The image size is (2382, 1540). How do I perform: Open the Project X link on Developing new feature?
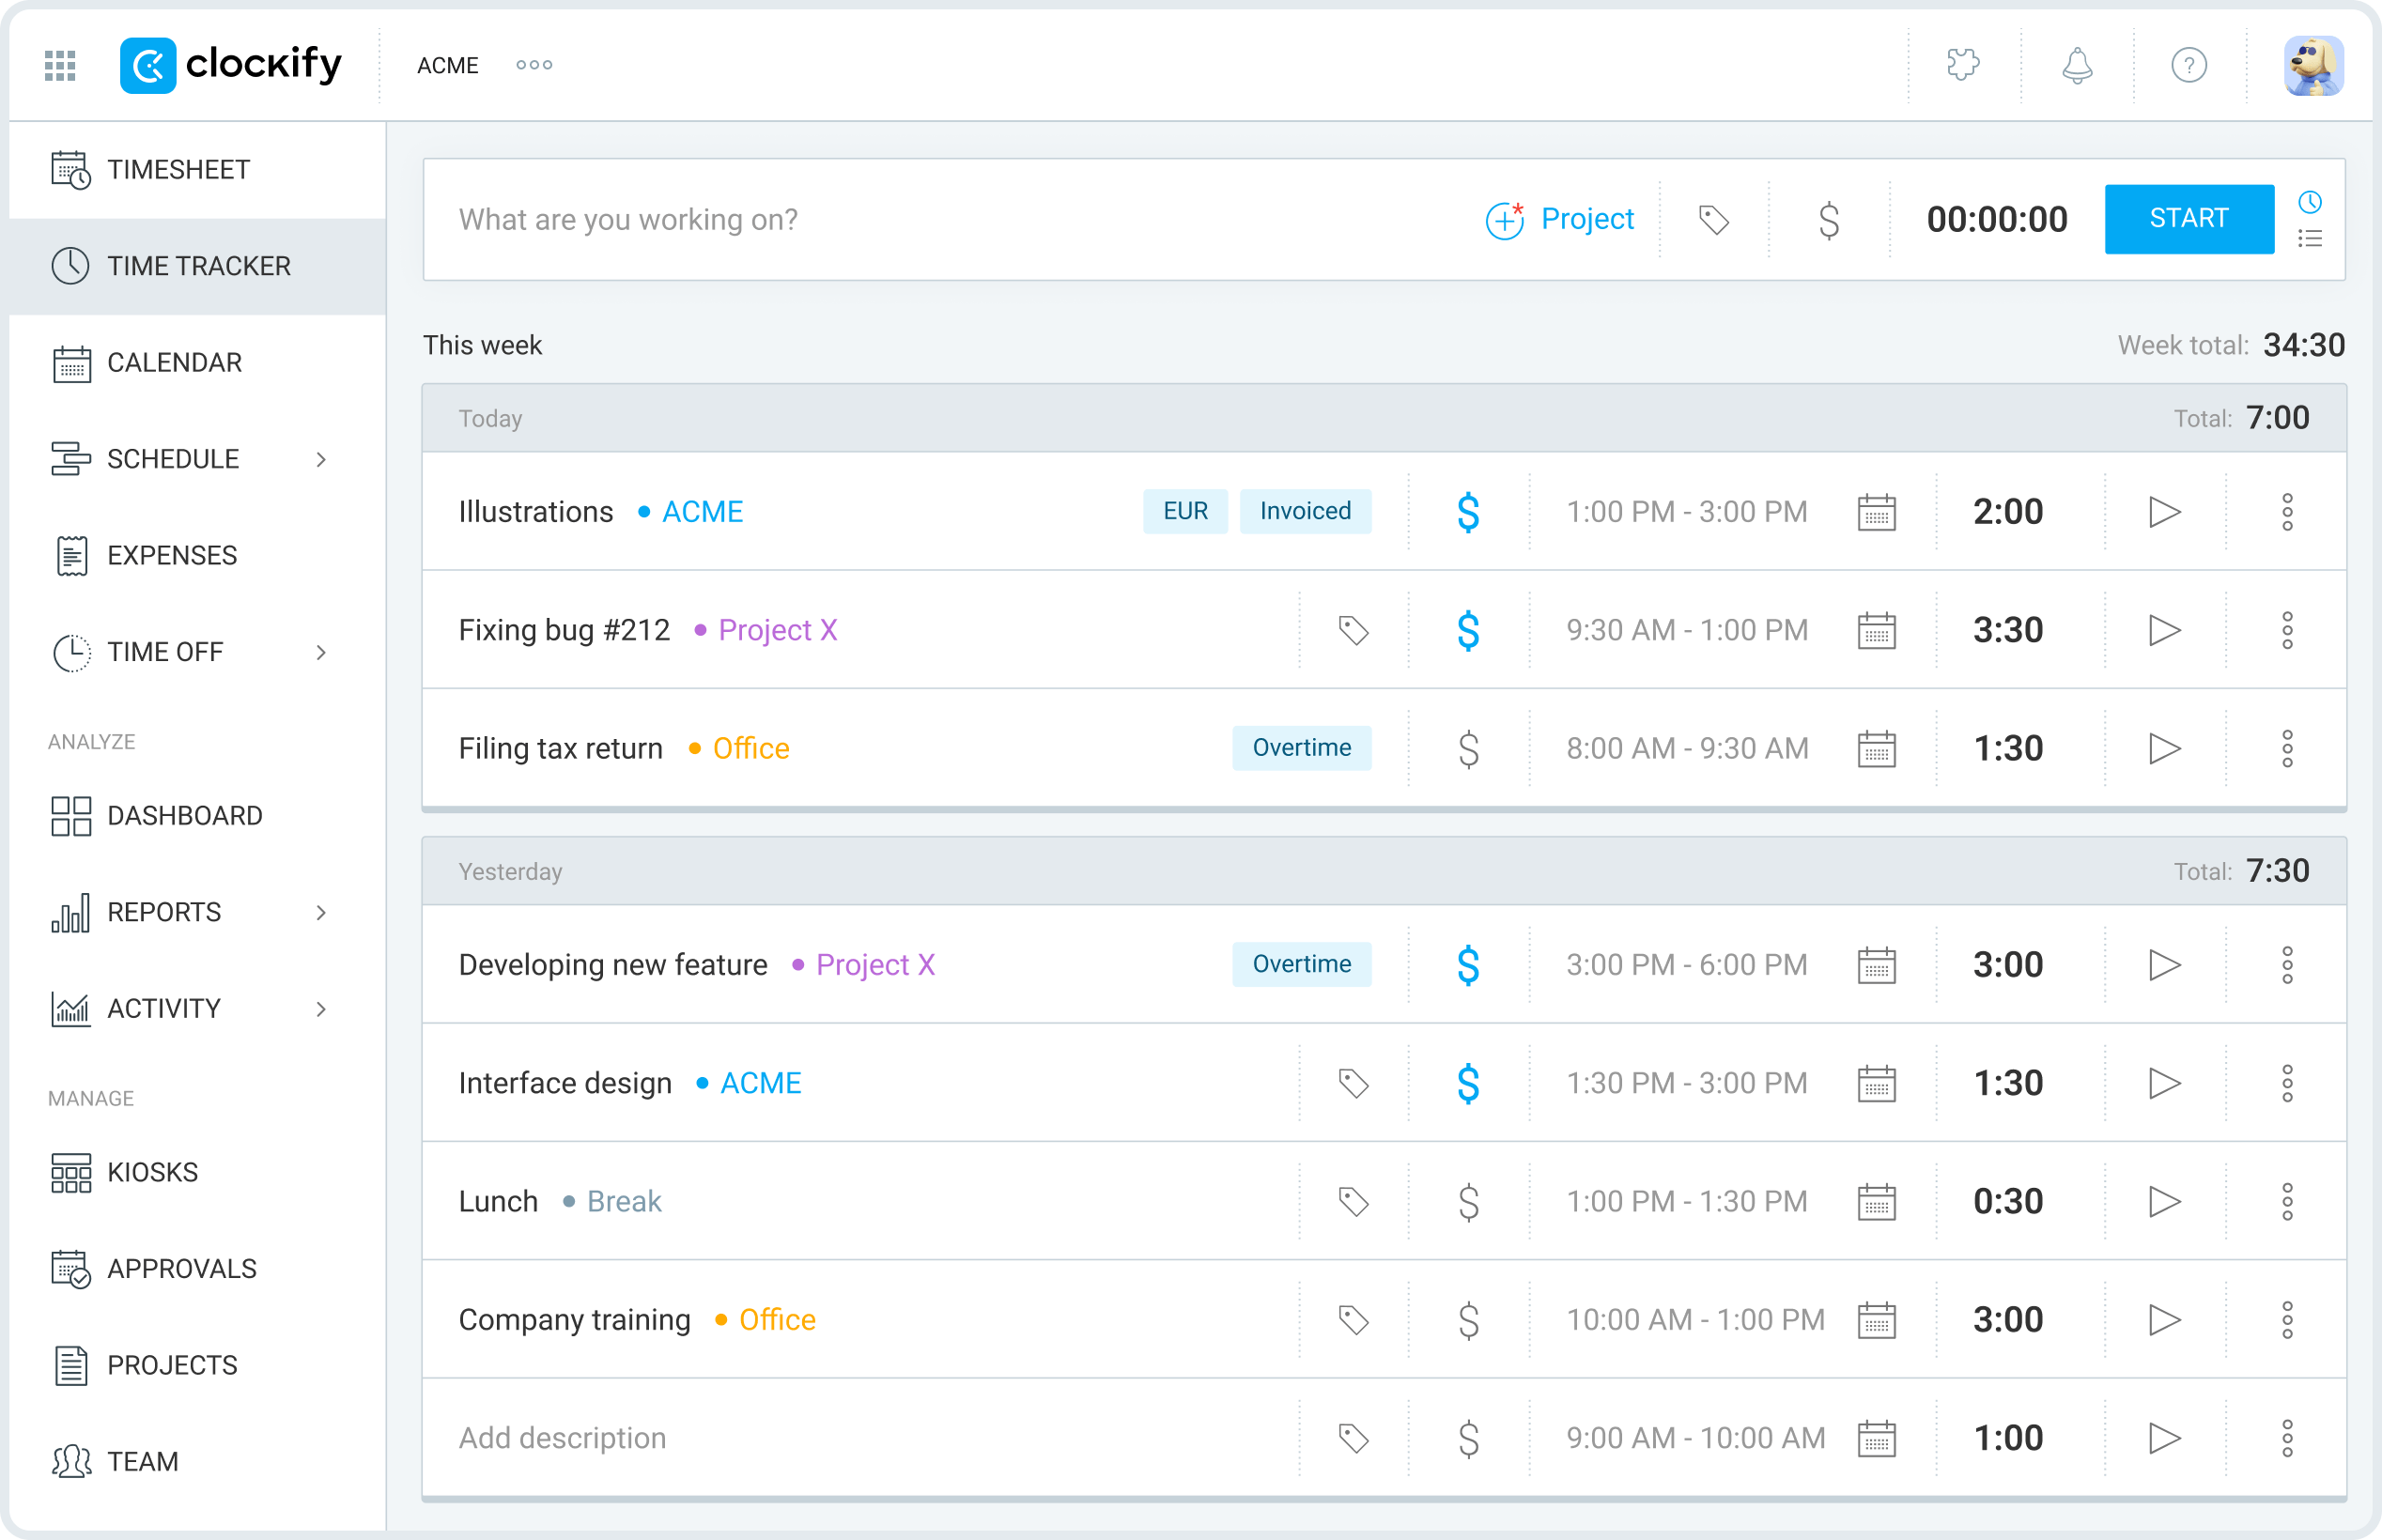coord(875,964)
